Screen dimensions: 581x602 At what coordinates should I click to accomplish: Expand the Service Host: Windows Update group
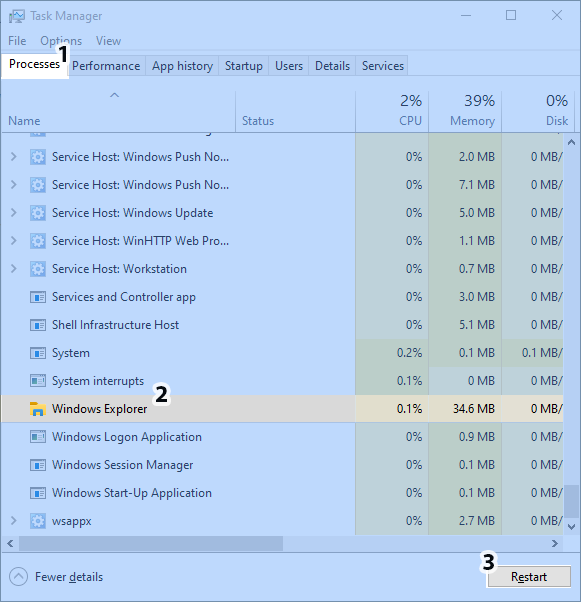[13, 213]
